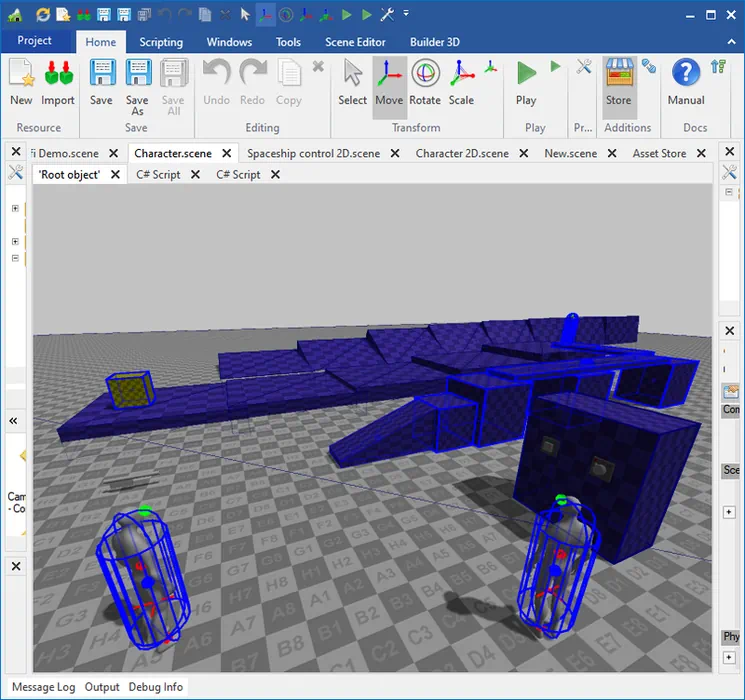Close the Character.scene tab
This screenshot has height=700, width=745.
coord(227,153)
